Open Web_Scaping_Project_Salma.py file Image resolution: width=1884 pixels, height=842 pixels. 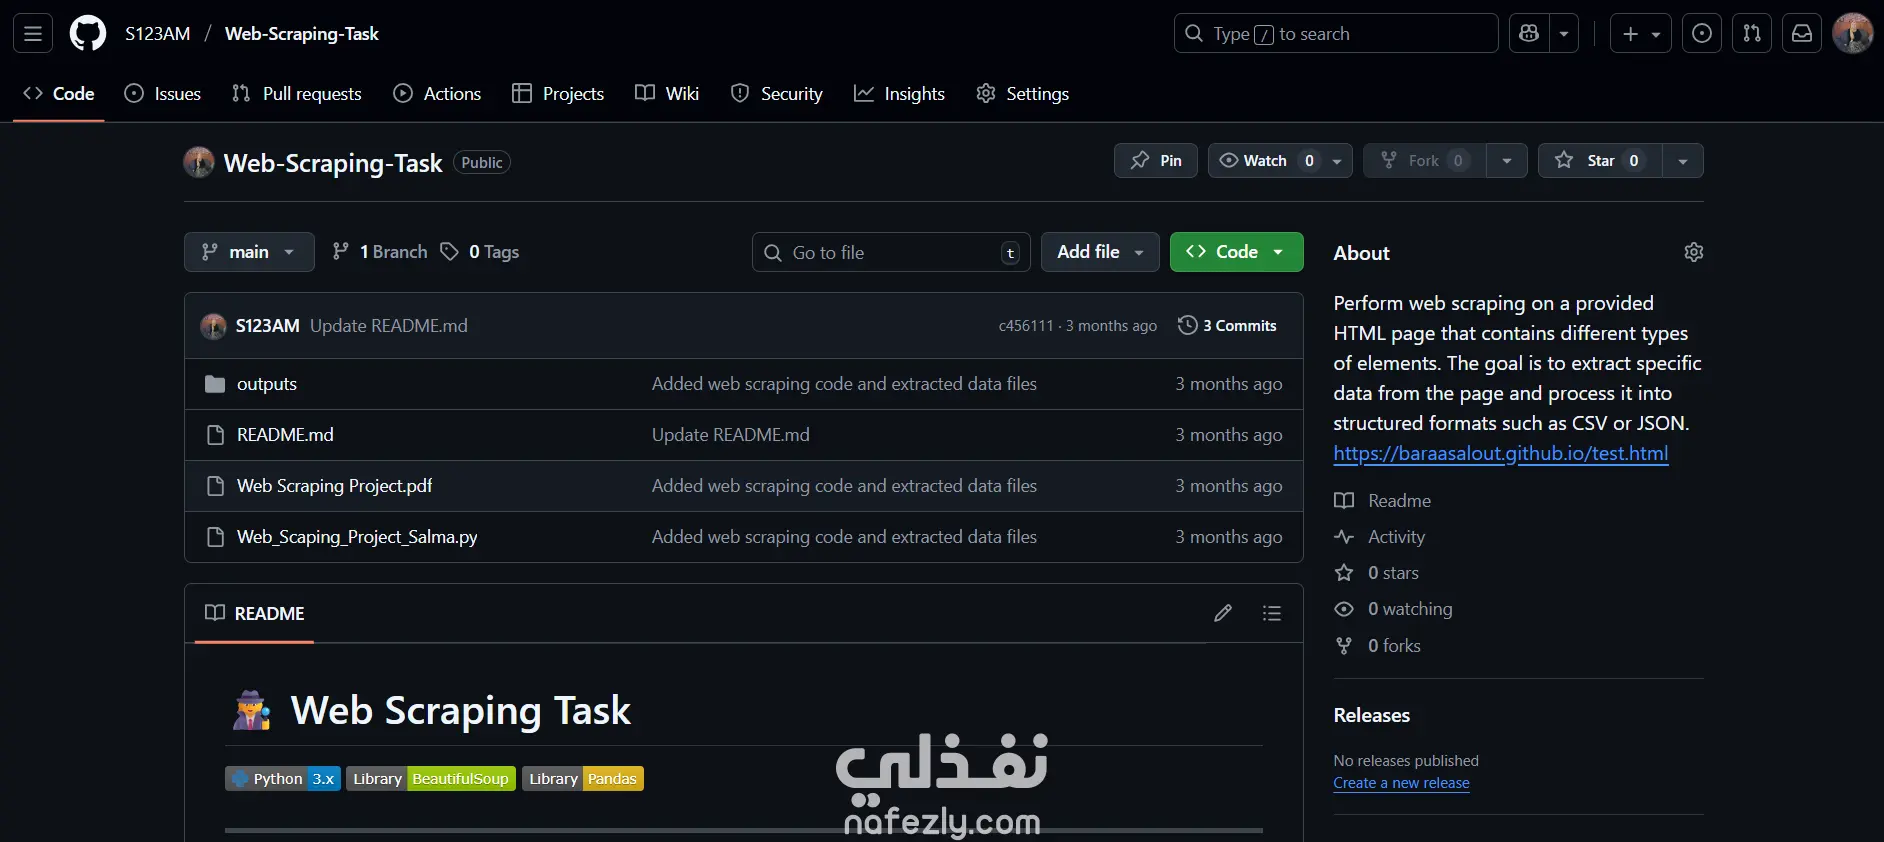(x=357, y=537)
